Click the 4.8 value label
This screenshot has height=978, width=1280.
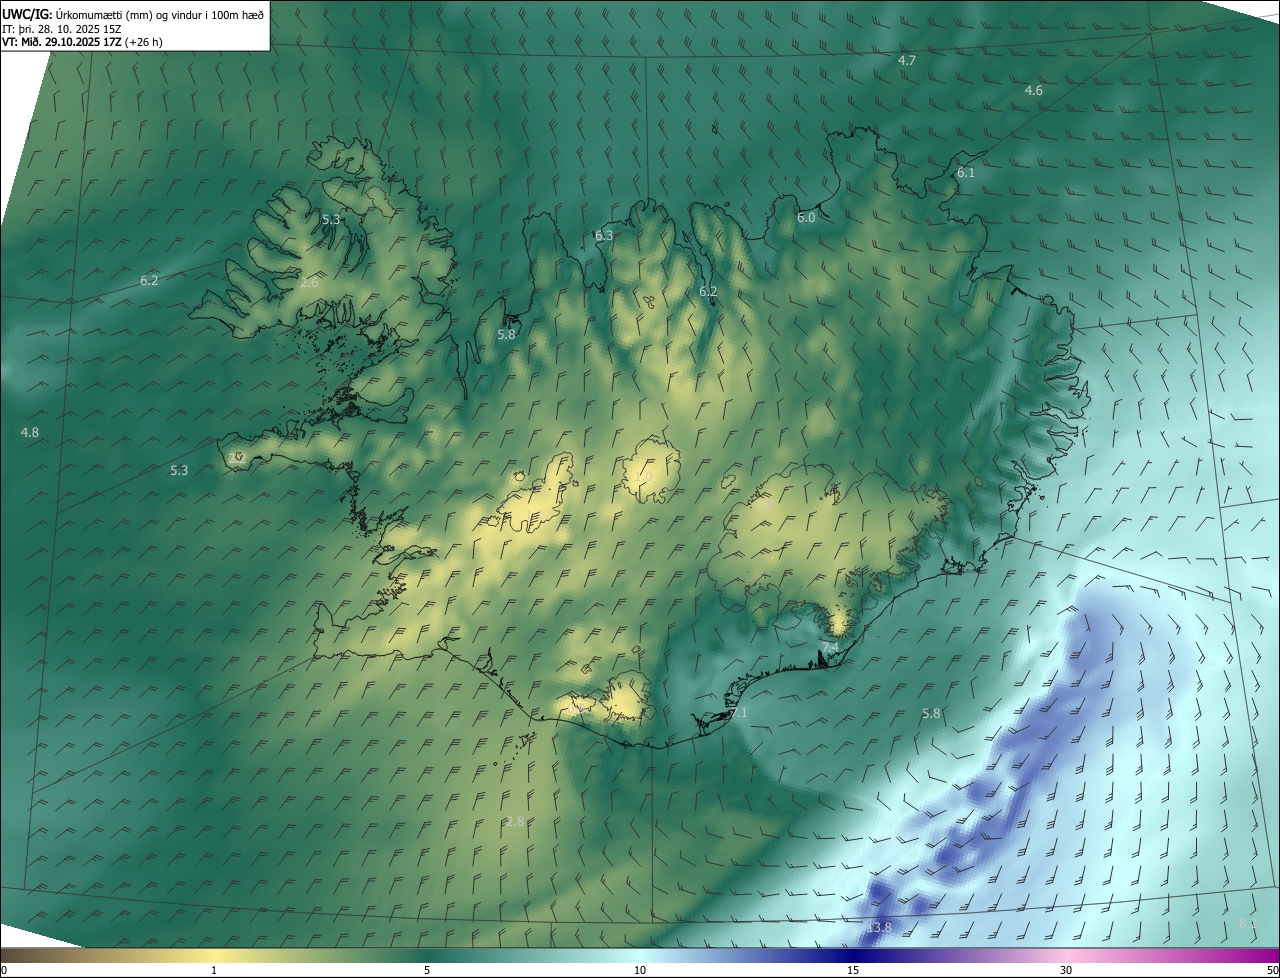30,433
